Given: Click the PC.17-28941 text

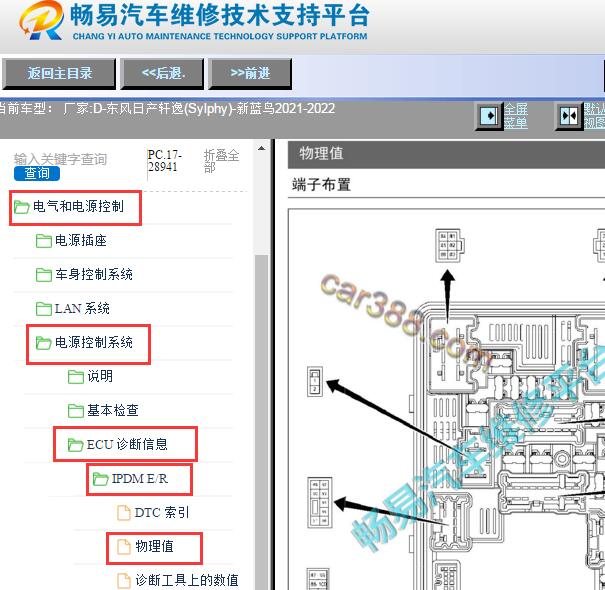Looking at the screenshot, I should pyautogui.click(x=165, y=161).
